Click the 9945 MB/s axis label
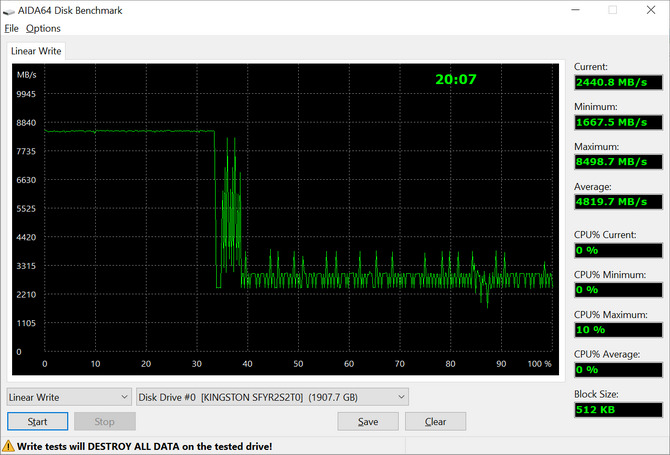The width and height of the screenshot is (670, 455). (x=26, y=94)
